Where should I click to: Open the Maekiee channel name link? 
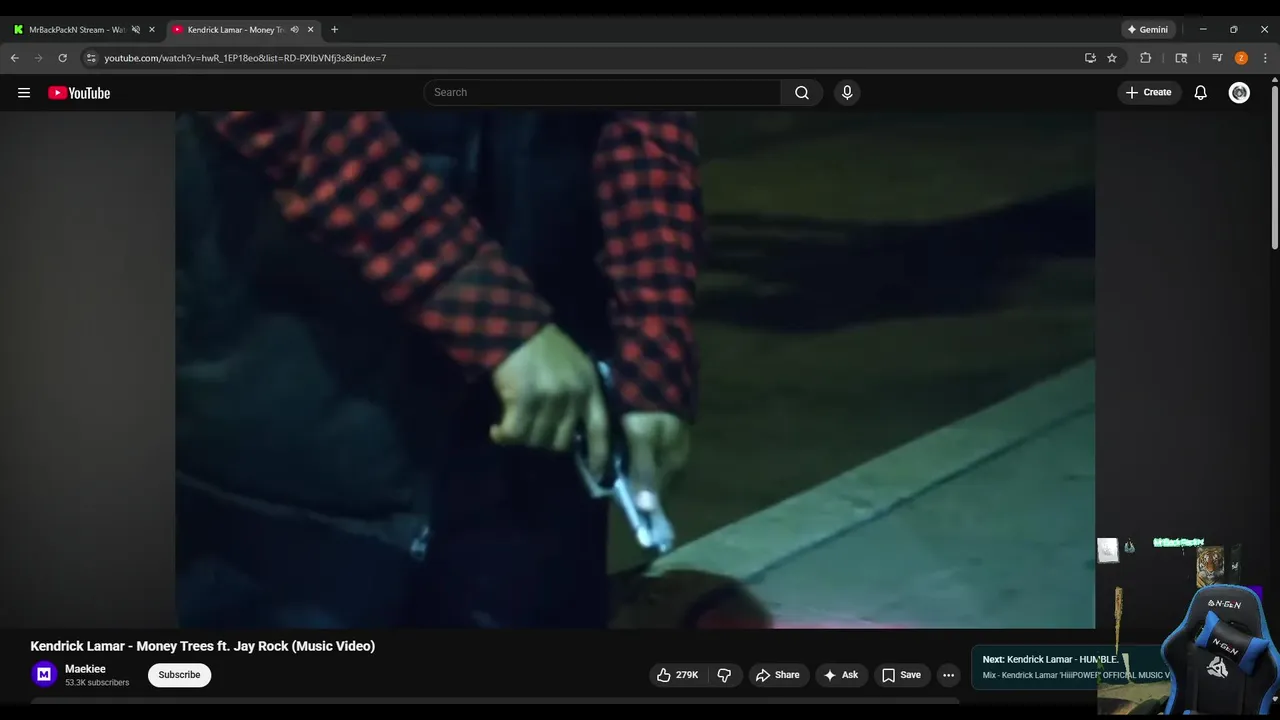pyautogui.click(x=85, y=669)
